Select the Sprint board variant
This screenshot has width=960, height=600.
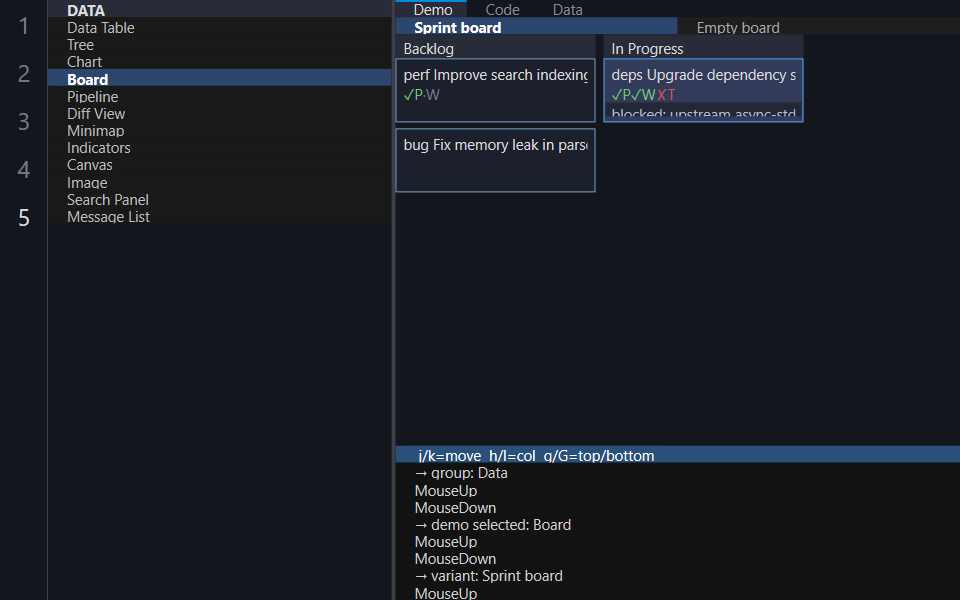(536, 27)
